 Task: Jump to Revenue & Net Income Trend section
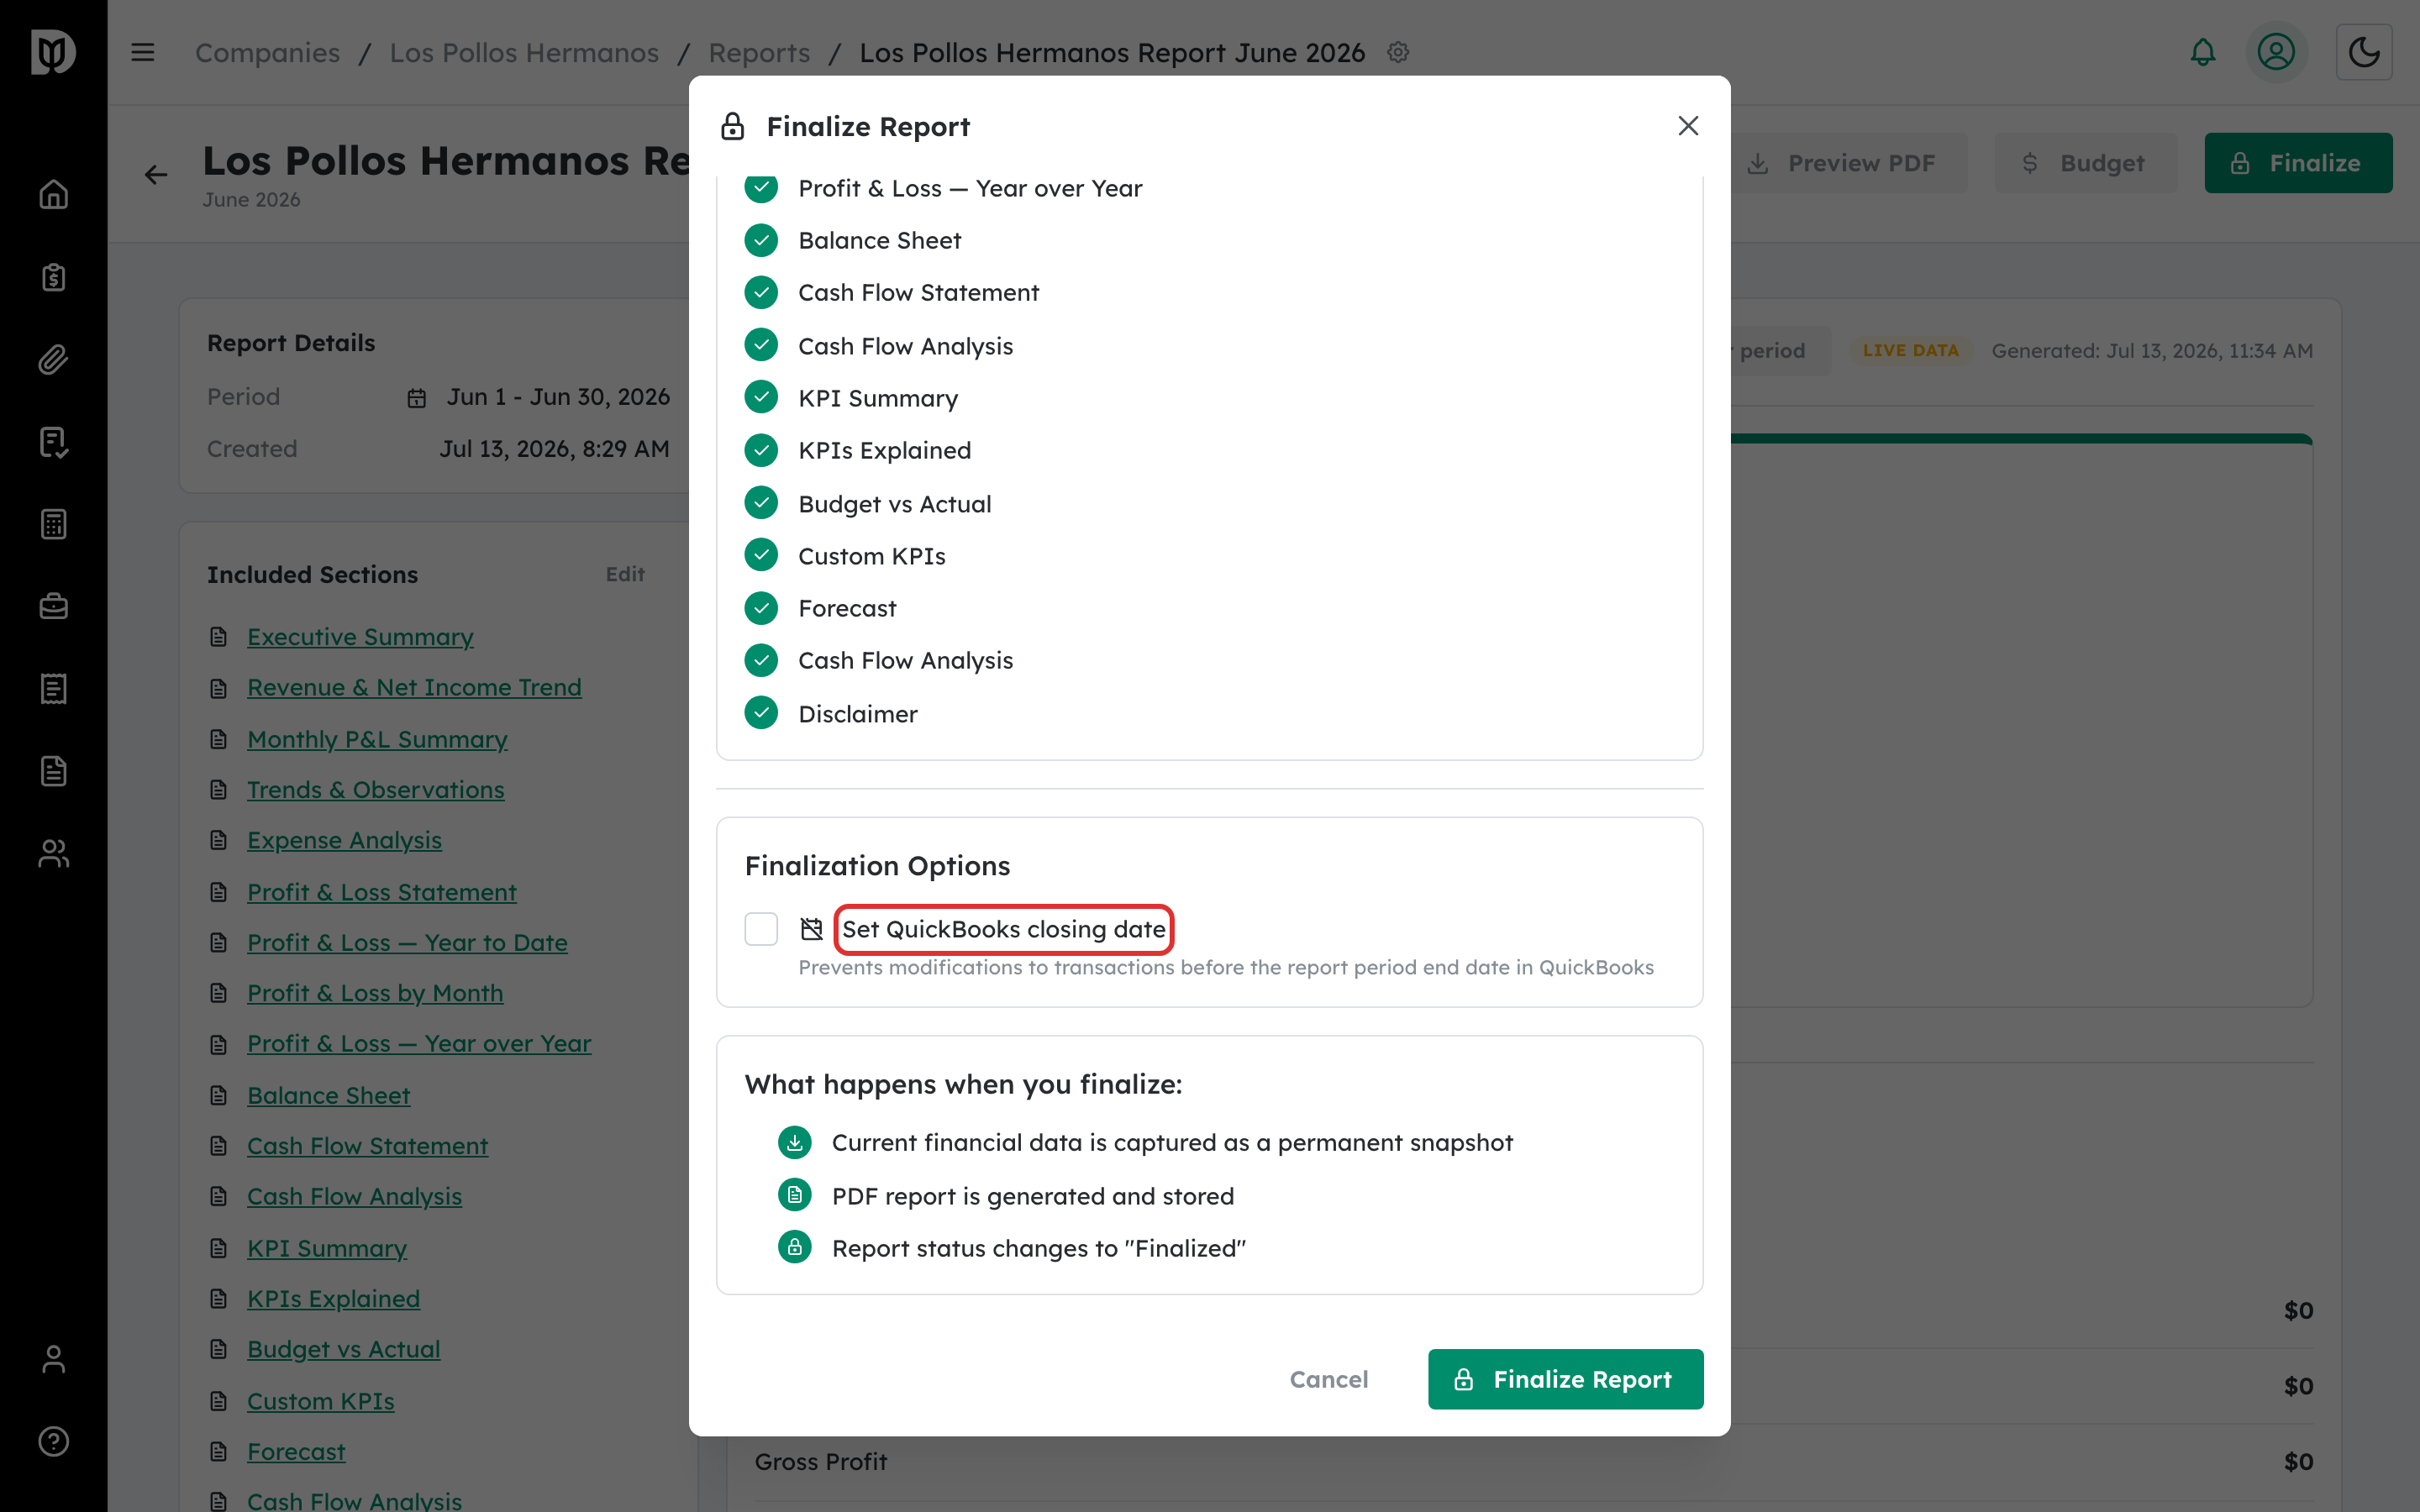coord(414,687)
